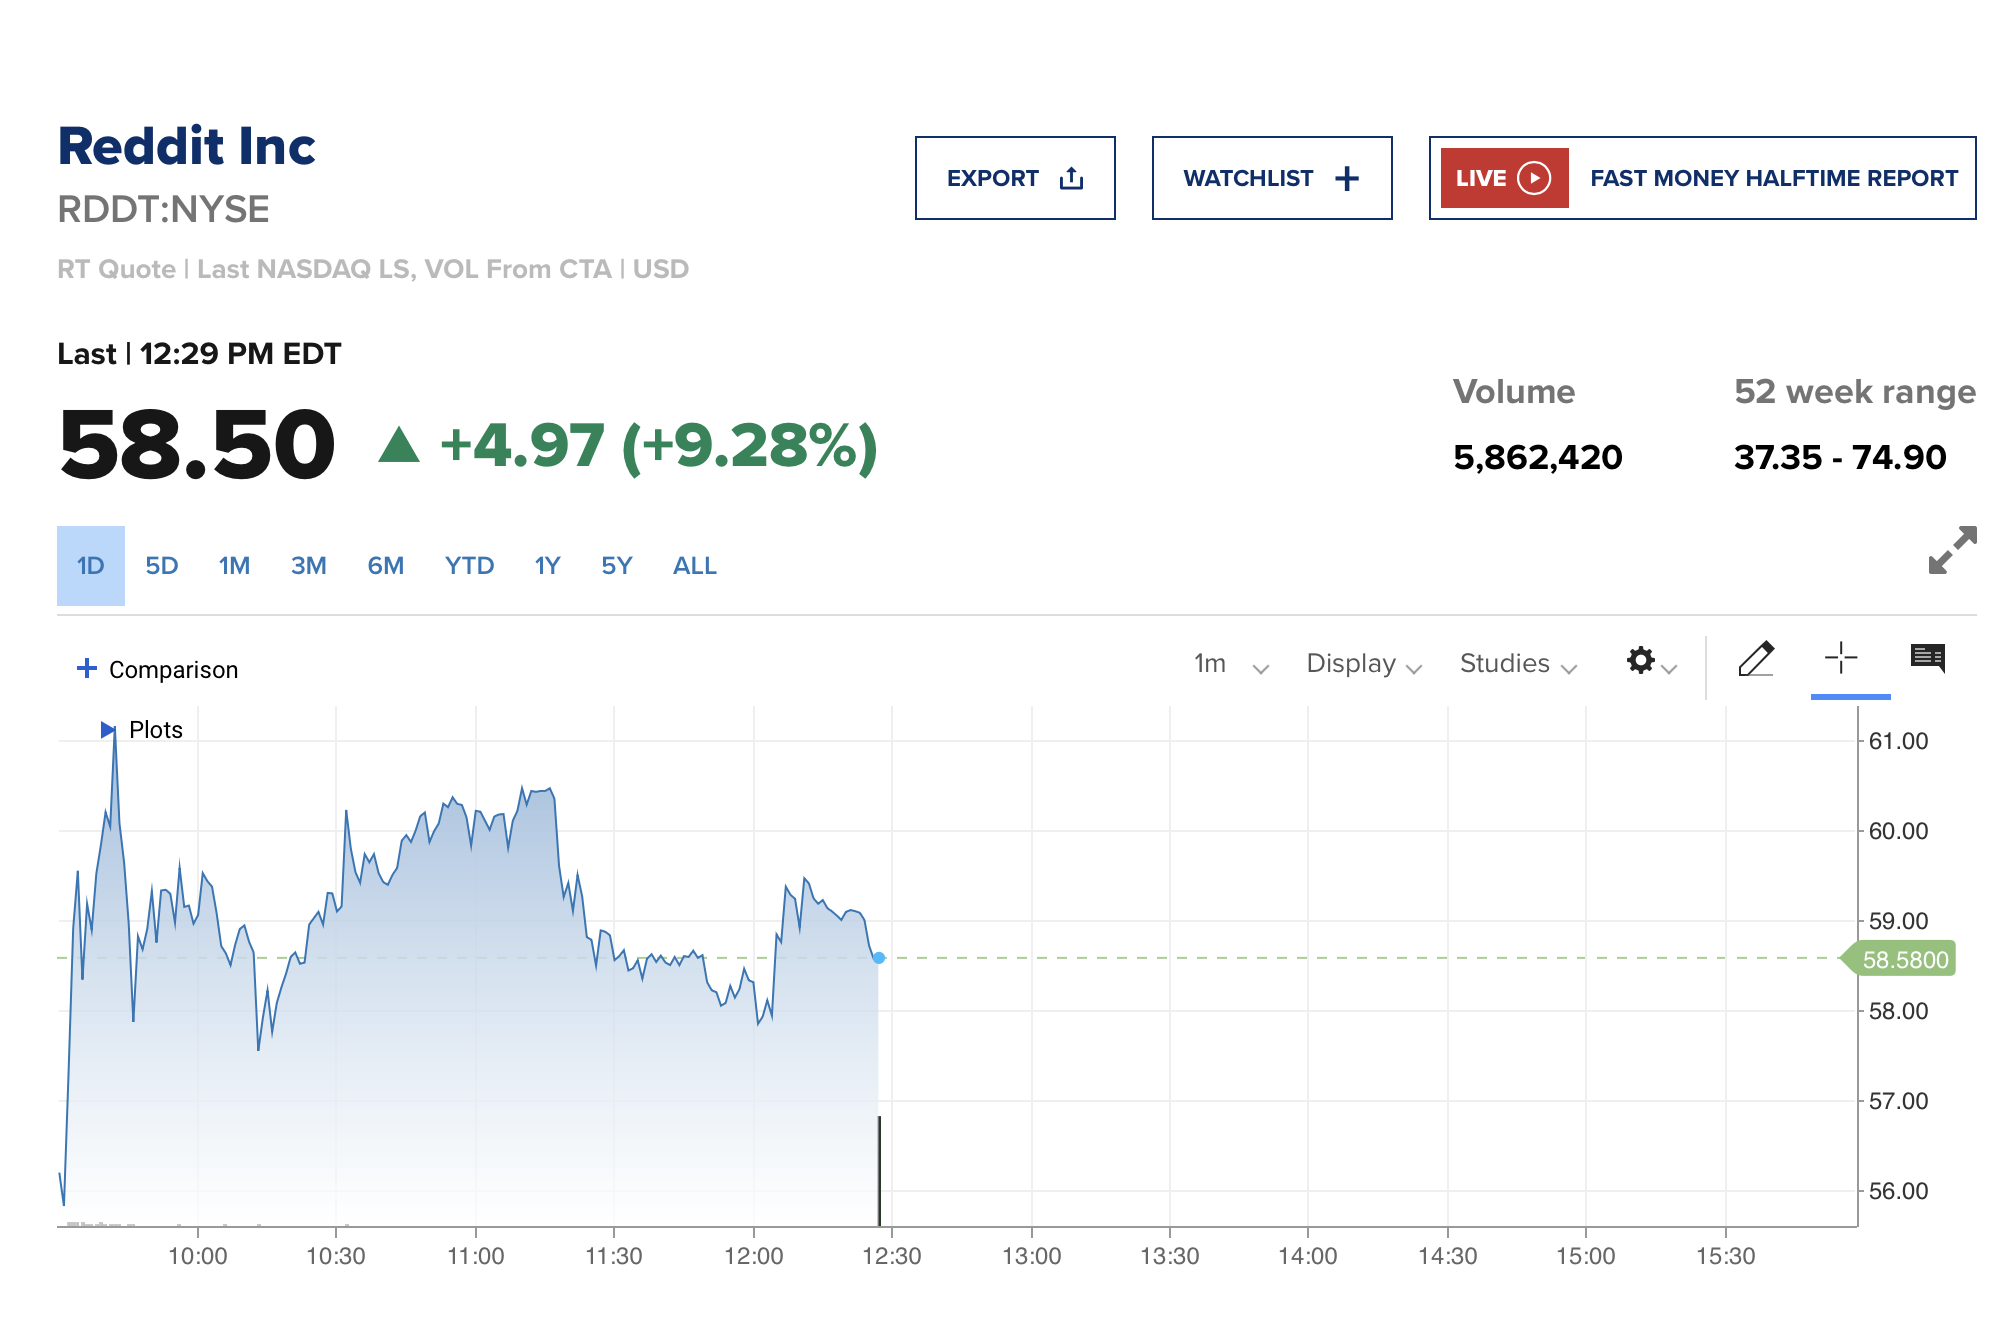The image size is (2002, 1338).
Task: Click the 58.5800 current price marker
Action: 1903,960
